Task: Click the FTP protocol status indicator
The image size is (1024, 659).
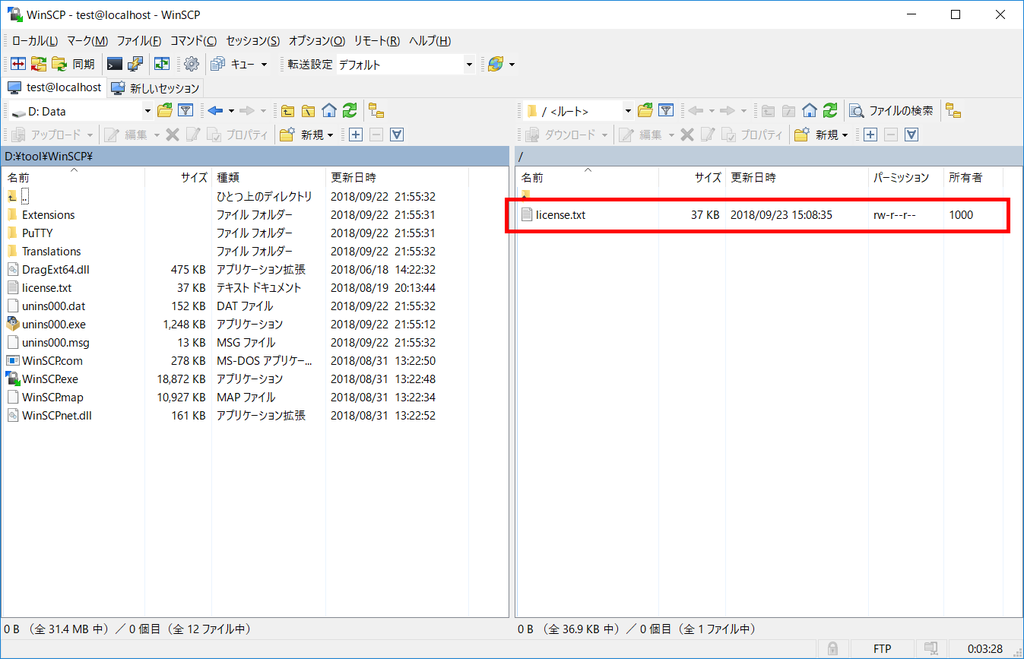Action: point(882,649)
